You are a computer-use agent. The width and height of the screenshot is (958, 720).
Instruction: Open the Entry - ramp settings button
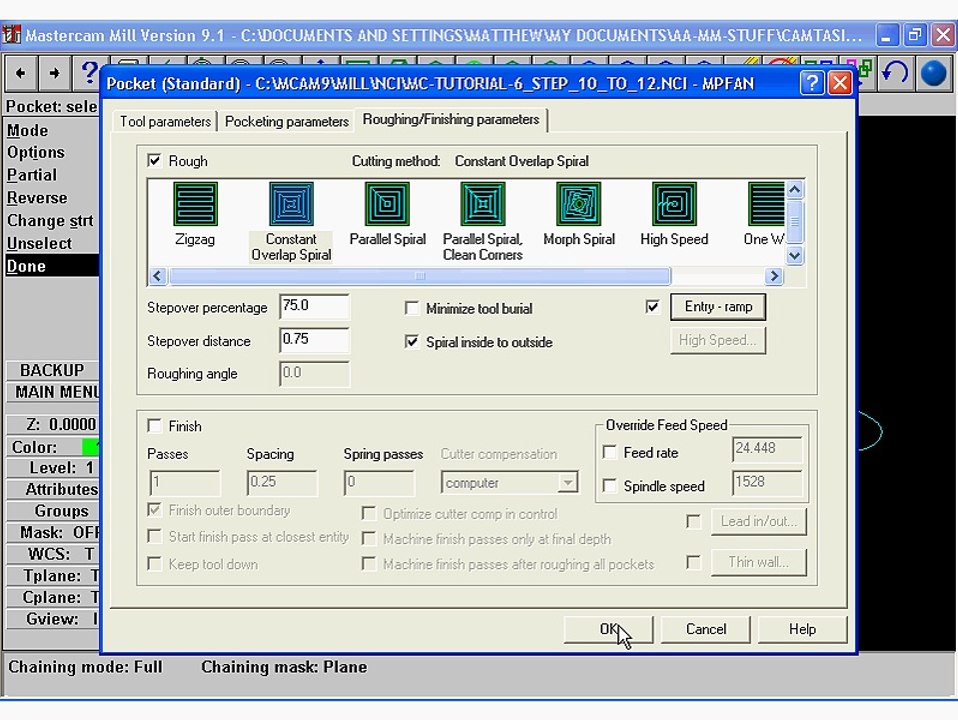point(718,306)
